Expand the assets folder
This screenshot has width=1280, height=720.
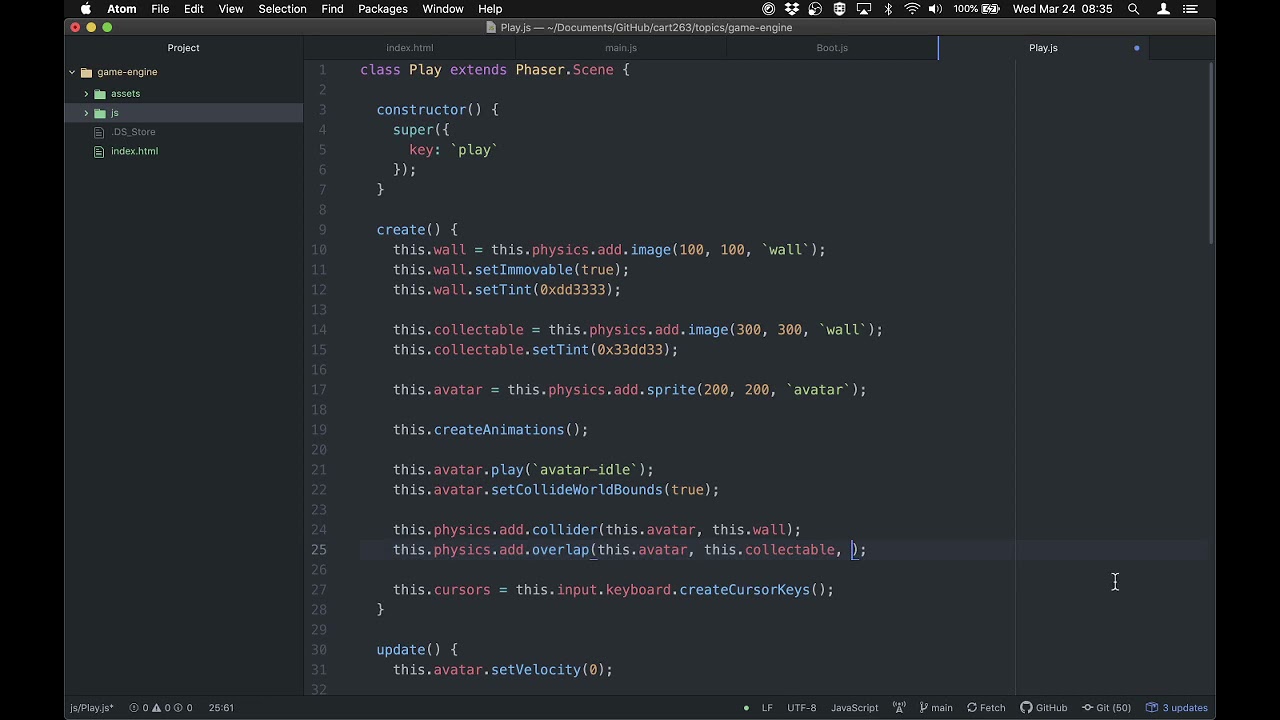tap(86, 94)
